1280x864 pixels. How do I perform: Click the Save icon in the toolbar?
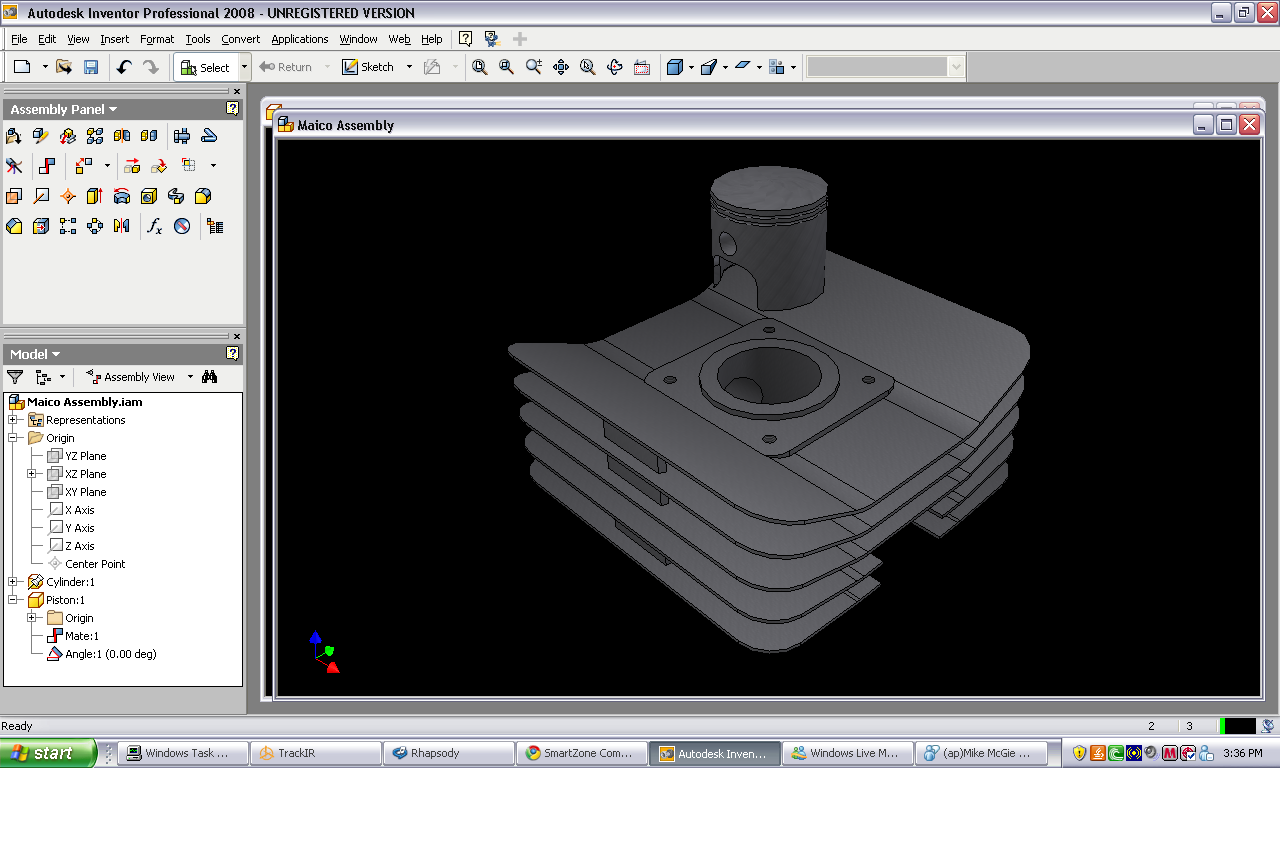[x=91, y=67]
